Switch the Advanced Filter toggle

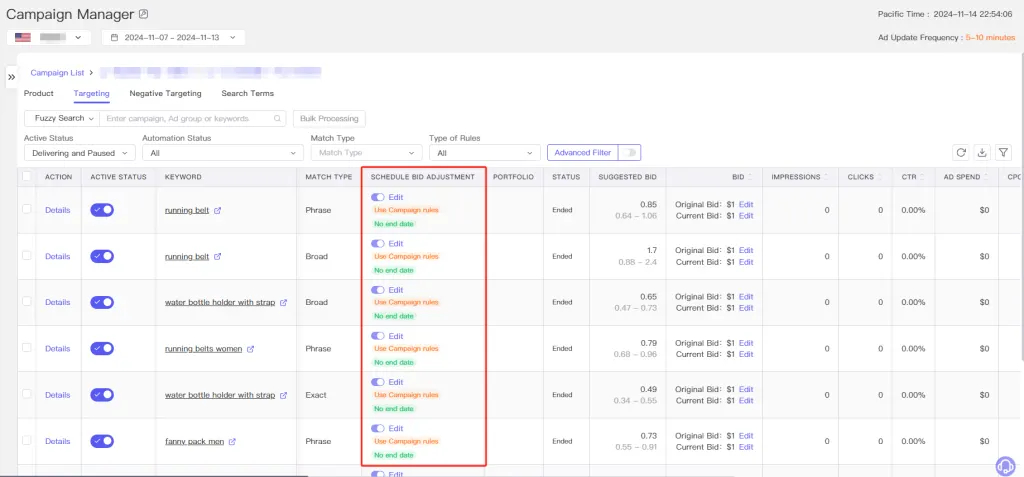(630, 152)
